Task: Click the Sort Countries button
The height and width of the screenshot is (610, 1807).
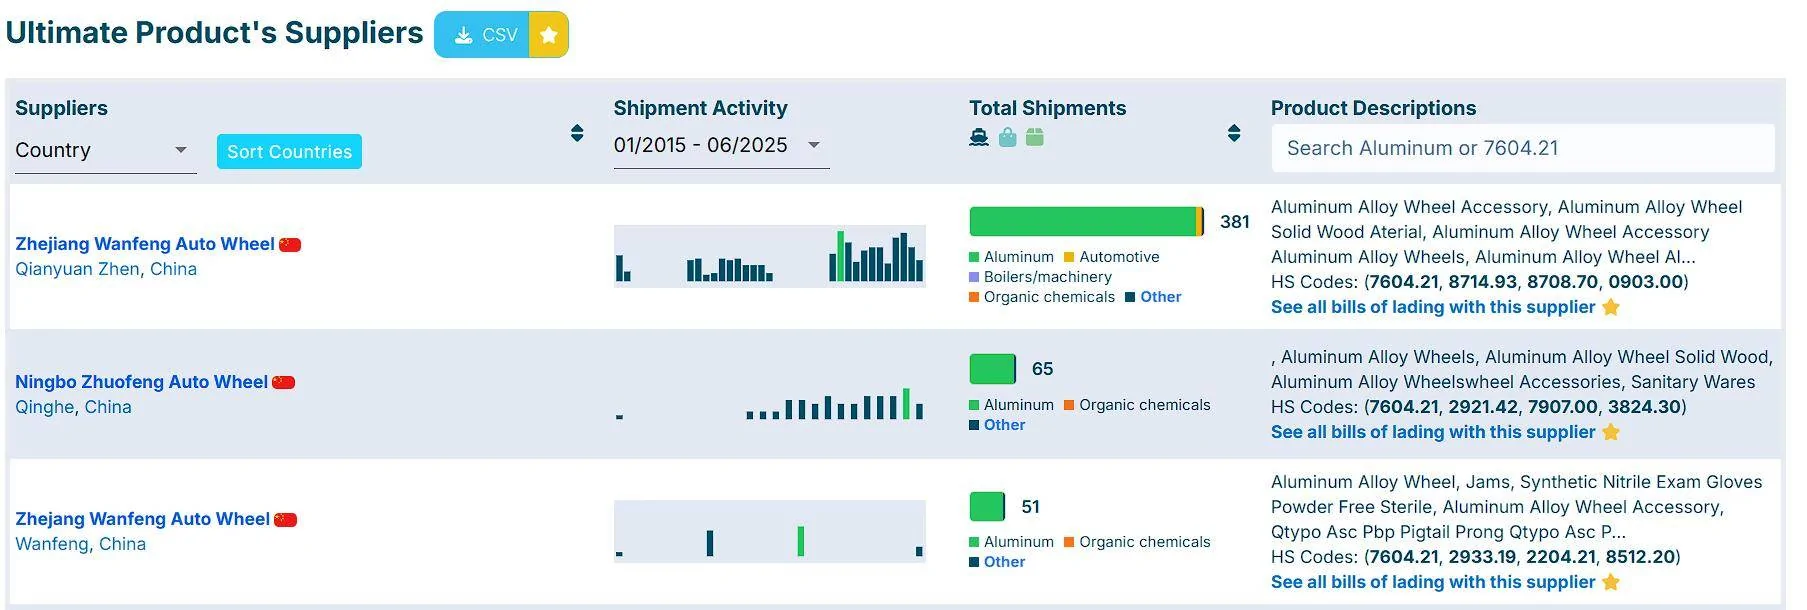Action: click(289, 151)
